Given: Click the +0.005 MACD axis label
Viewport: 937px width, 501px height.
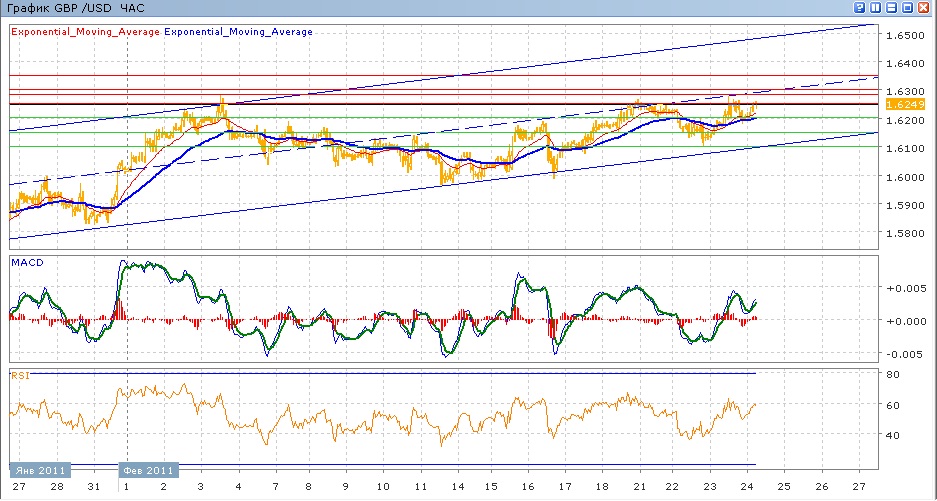Looking at the screenshot, I should click(x=907, y=288).
